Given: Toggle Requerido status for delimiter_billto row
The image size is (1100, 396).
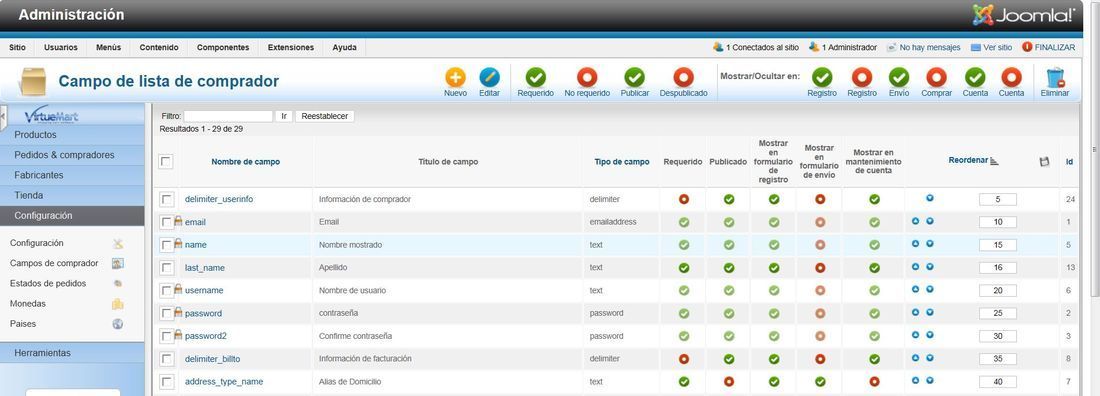Looking at the screenshot, I should (x=683, y=359).
